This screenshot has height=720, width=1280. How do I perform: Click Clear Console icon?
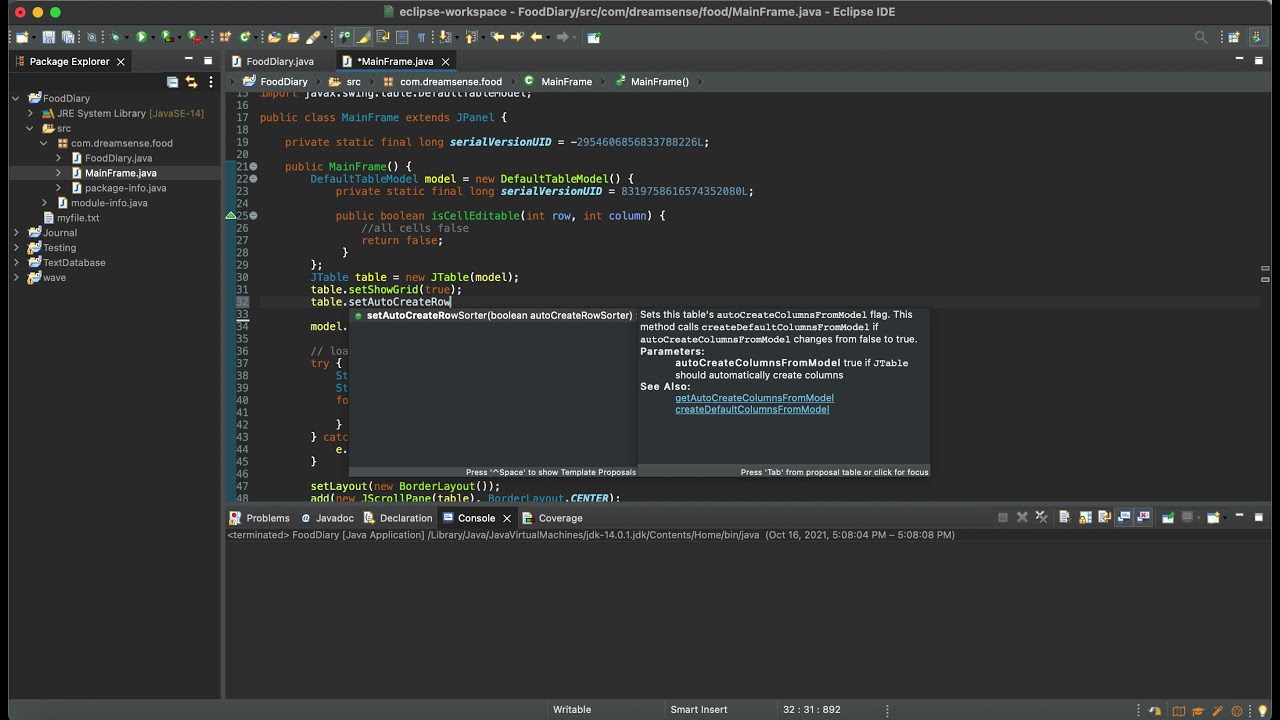(1064, 518)
